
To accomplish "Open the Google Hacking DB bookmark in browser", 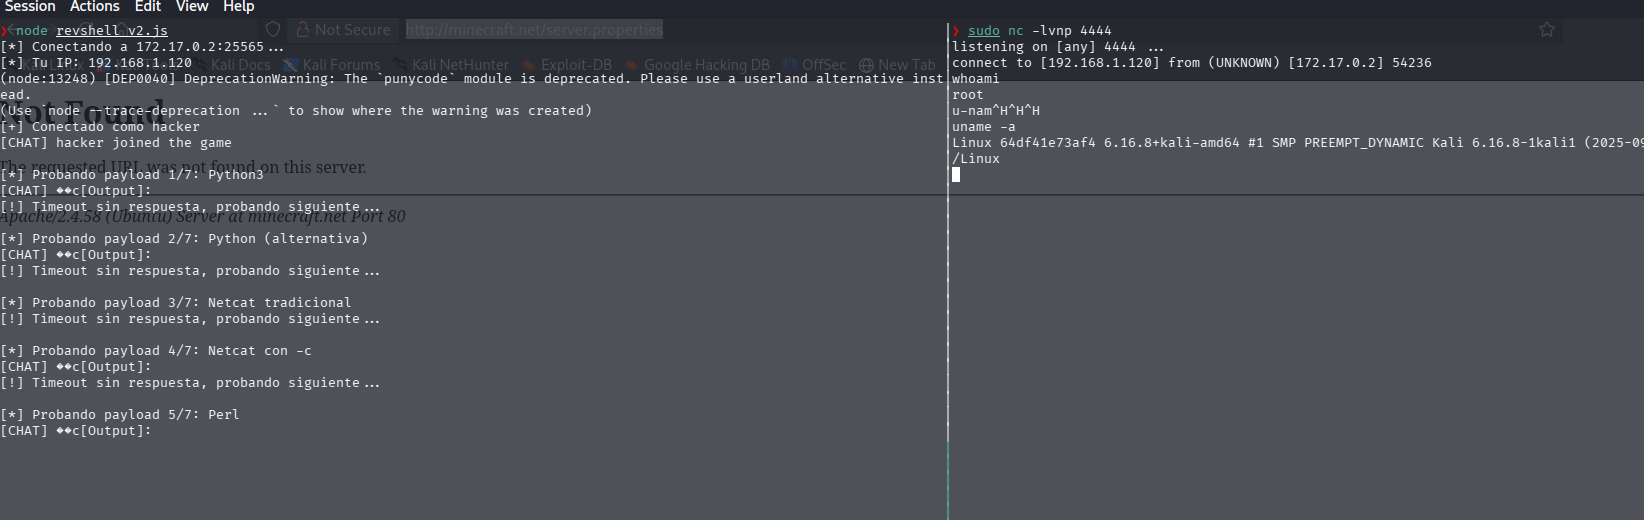I will pyautogui.click(x=698, y=65).
